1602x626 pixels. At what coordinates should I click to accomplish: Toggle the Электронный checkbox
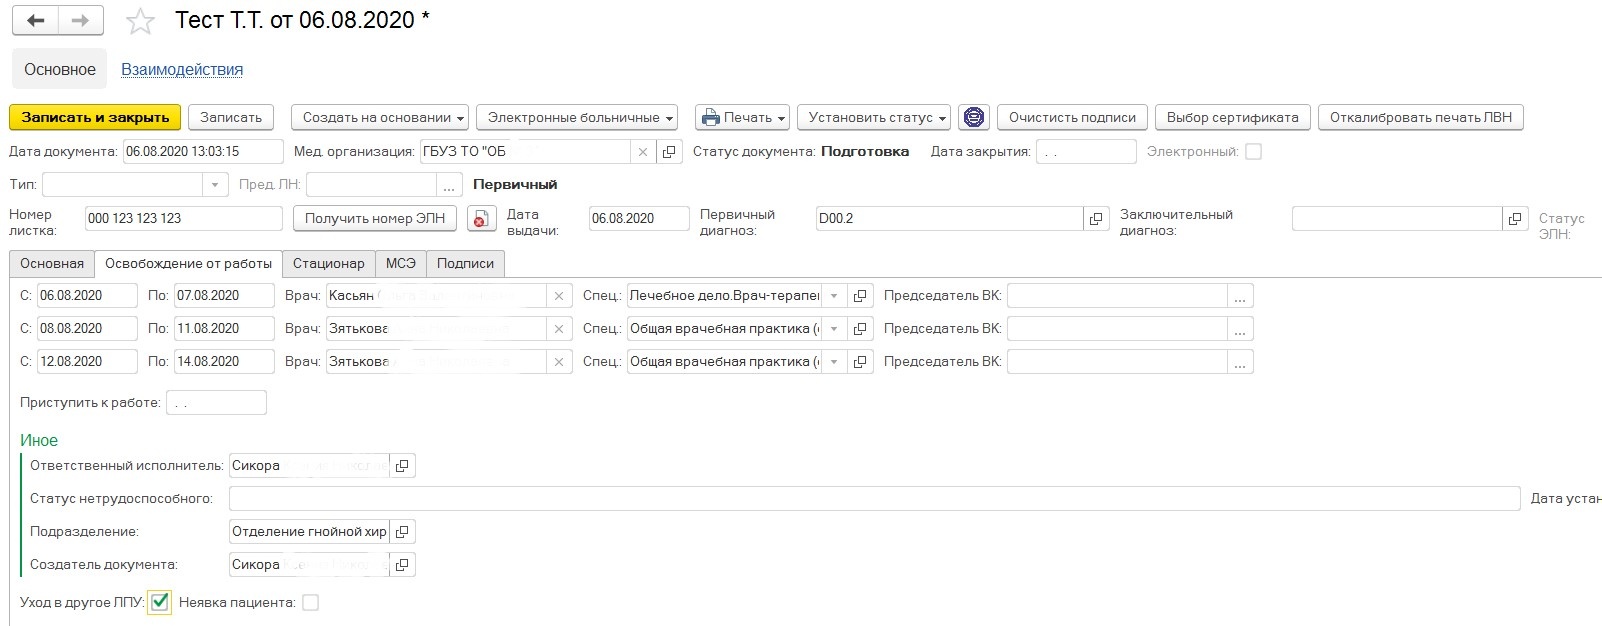[1253, 152]
